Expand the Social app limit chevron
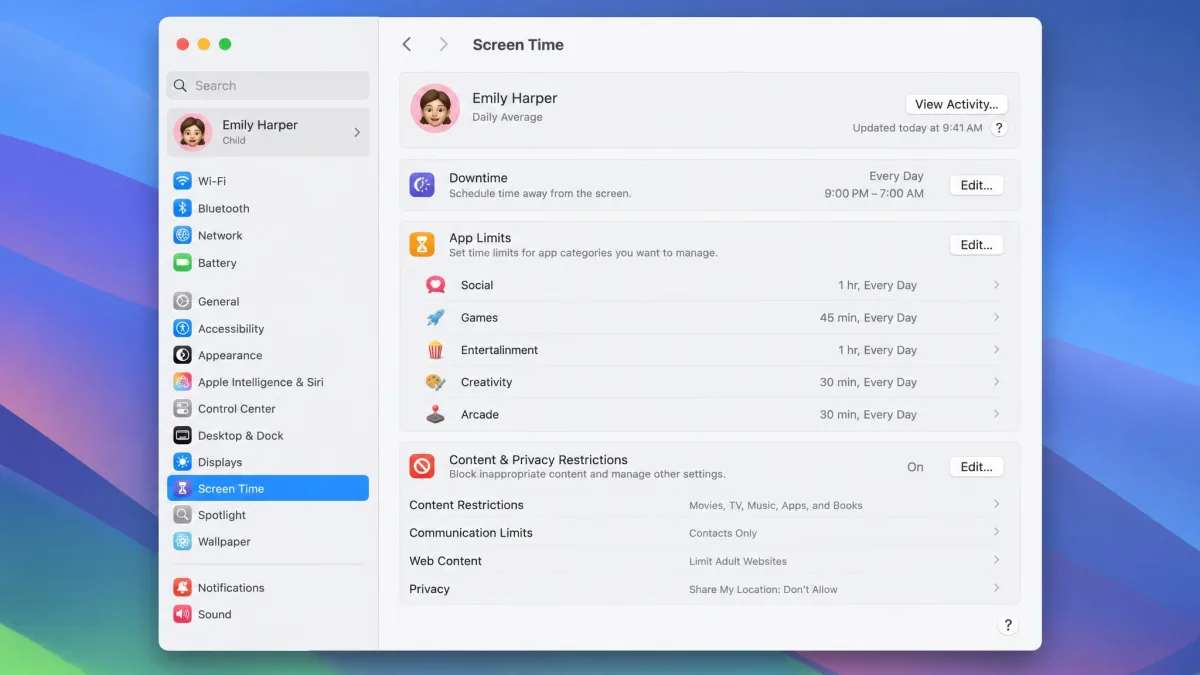Image resolution: width=1200 pixels, height=675 pixels. coord(997,285)
